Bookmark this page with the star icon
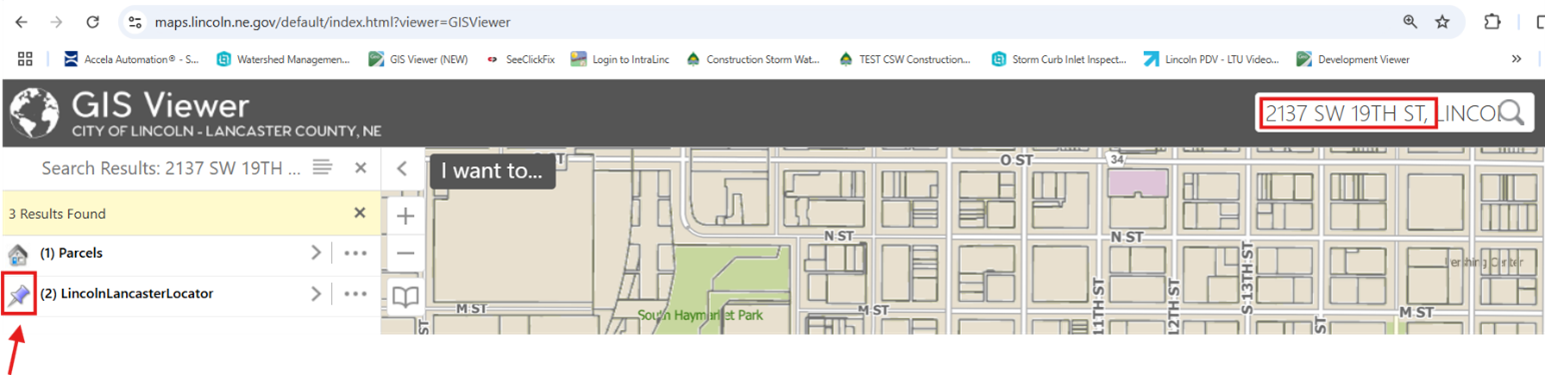Screen dimensions: 1545x375 1442,21
